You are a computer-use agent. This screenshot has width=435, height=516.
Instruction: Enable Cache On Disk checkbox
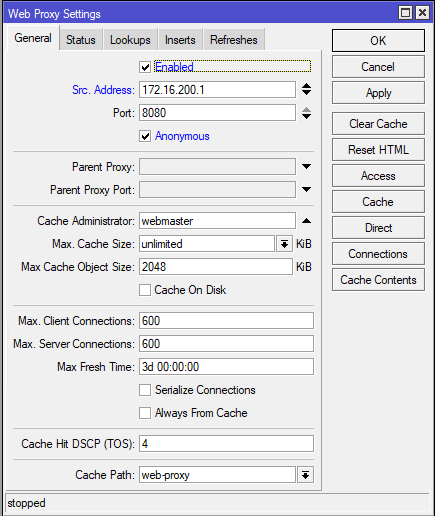tap(145, 290)
